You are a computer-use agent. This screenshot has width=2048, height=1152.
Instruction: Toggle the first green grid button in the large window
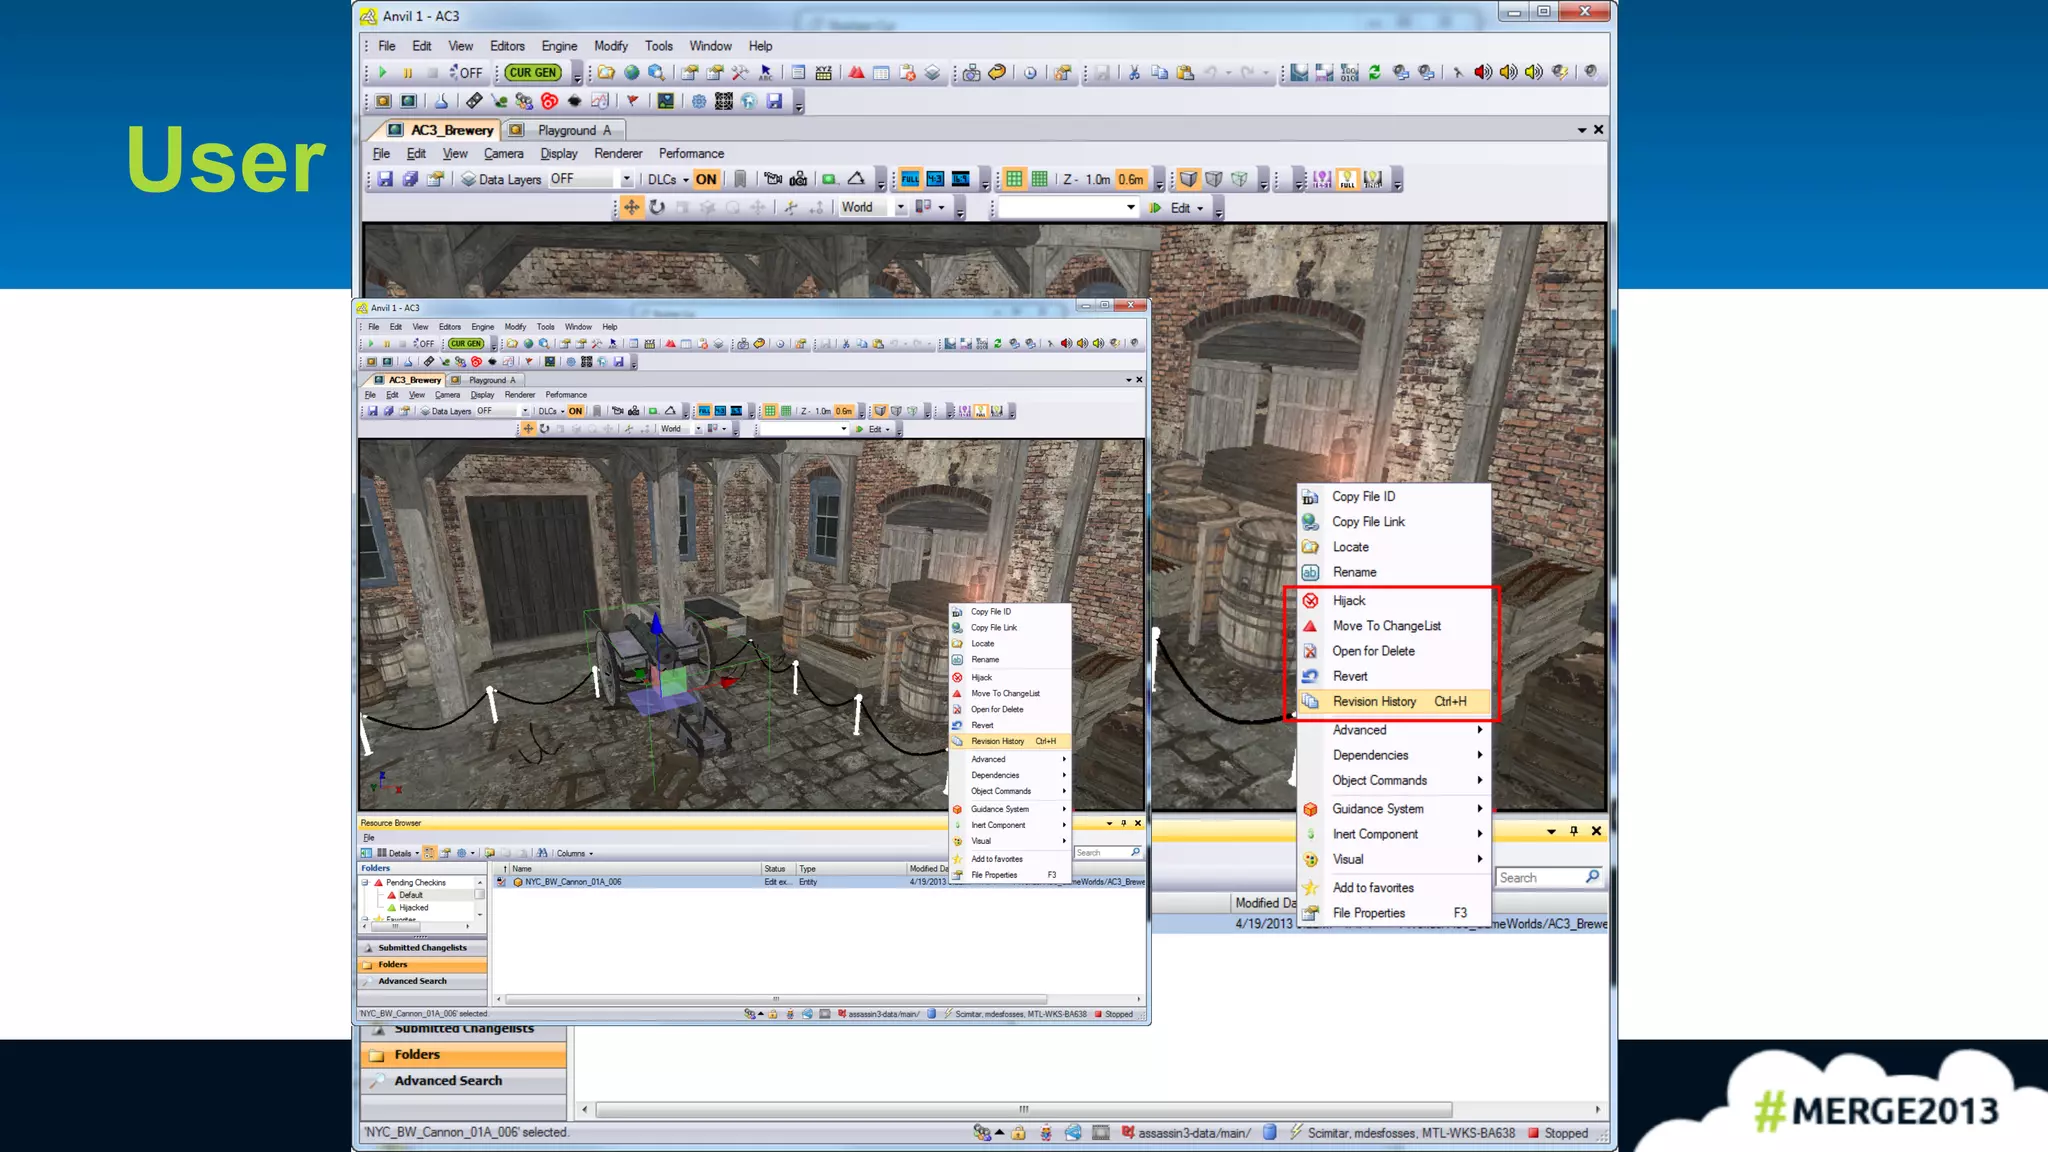point(1014,179)
